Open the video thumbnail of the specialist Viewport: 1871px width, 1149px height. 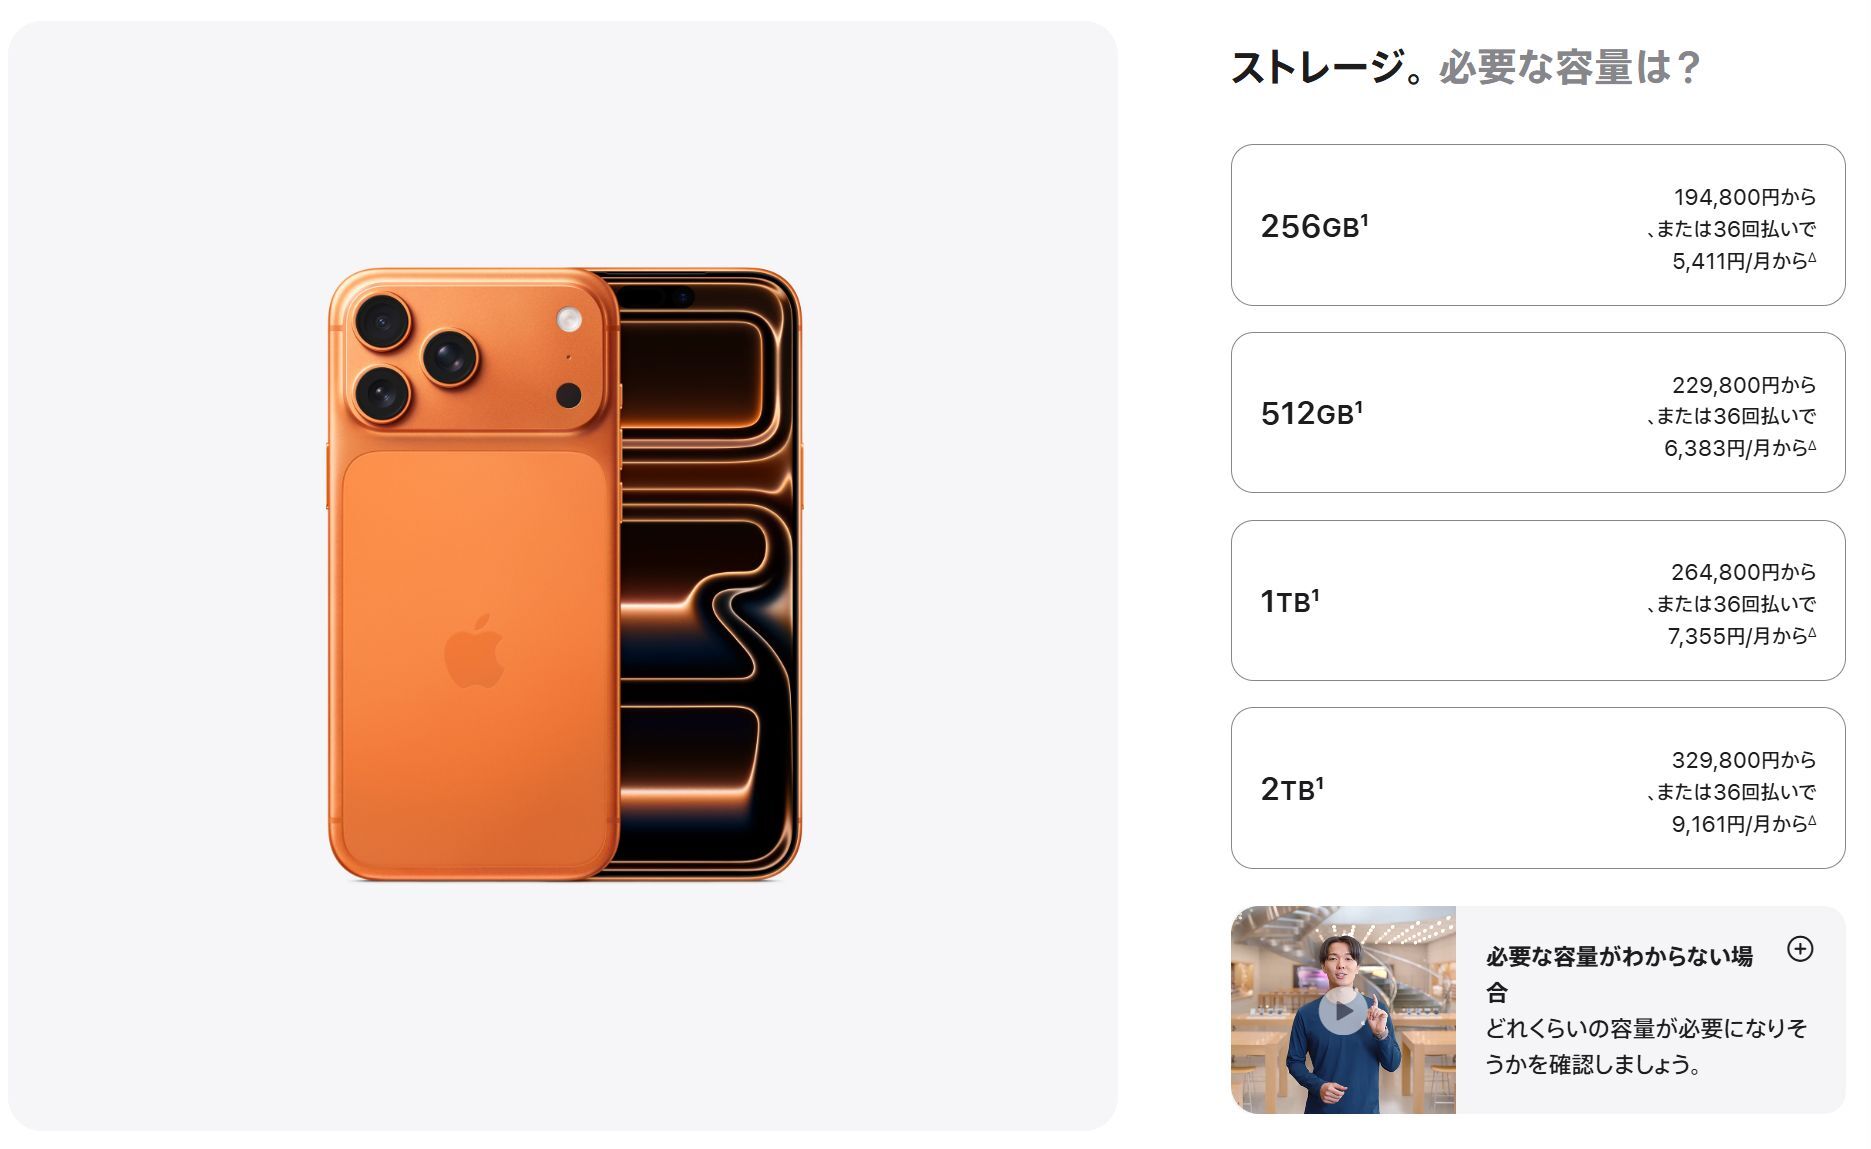click(1343, 1010)
